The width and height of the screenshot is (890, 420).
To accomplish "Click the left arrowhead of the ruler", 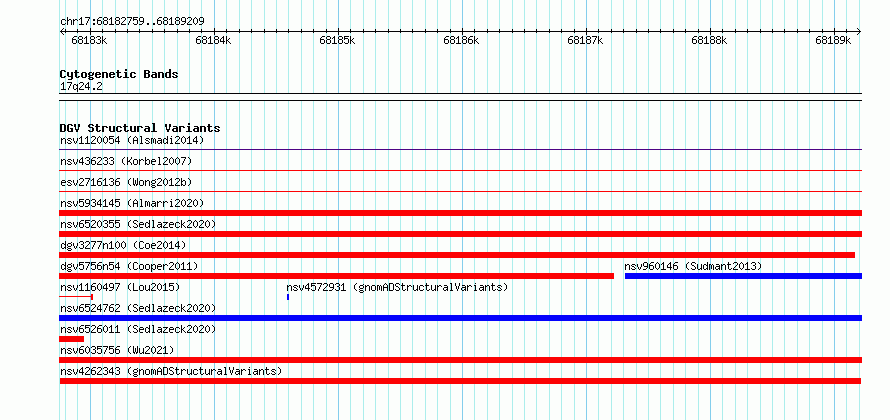I will coord(62,31).
